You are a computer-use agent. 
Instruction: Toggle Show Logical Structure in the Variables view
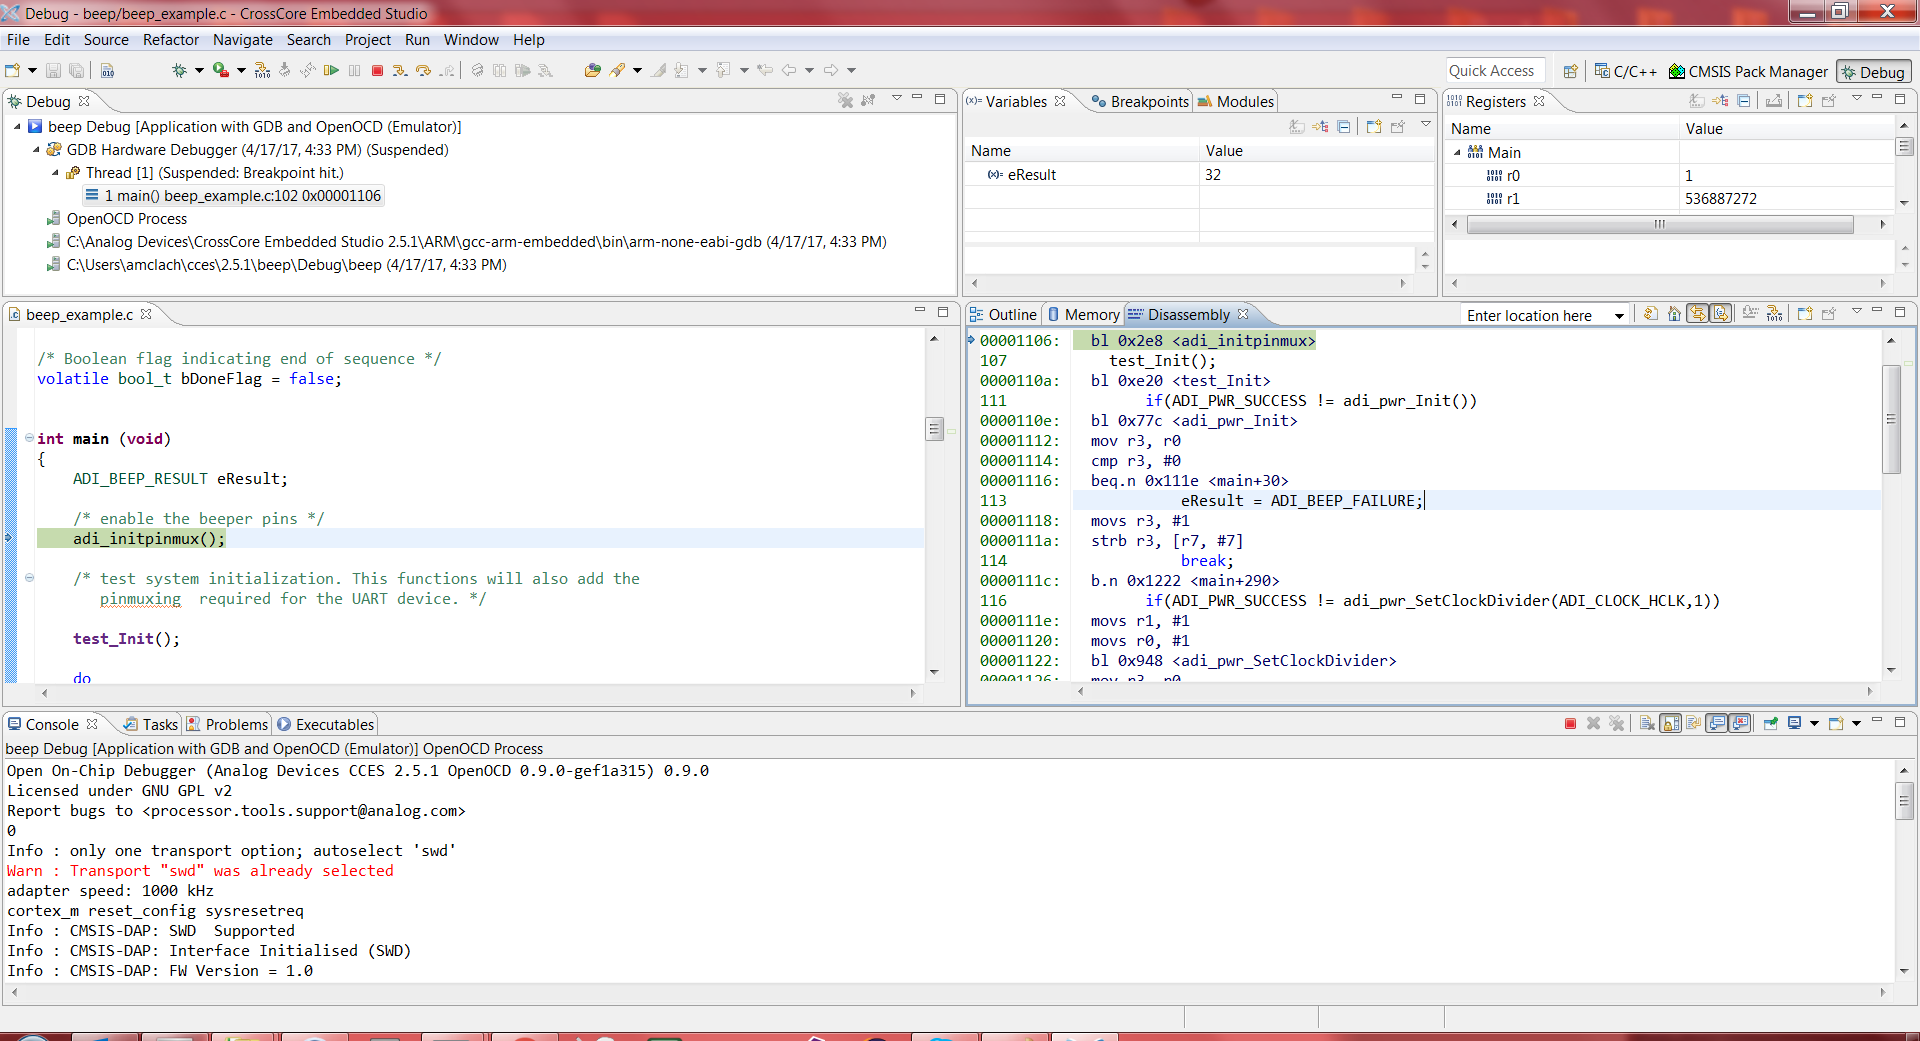(1320, 127)
